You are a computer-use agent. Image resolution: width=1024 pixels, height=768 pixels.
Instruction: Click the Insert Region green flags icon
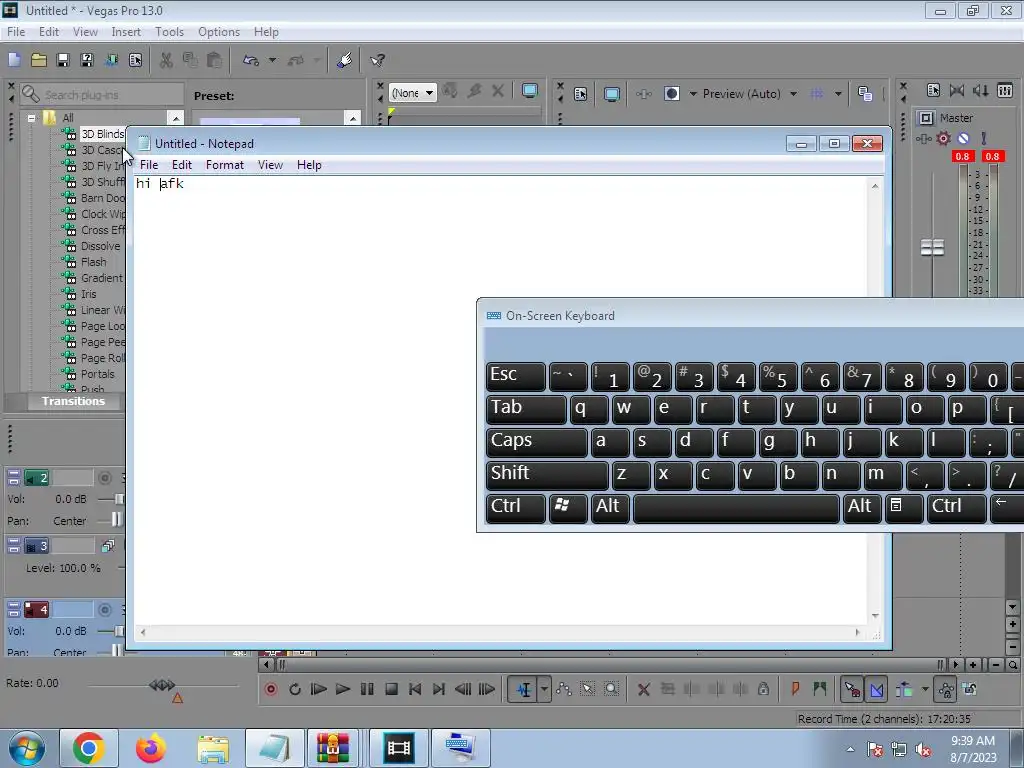820,689
